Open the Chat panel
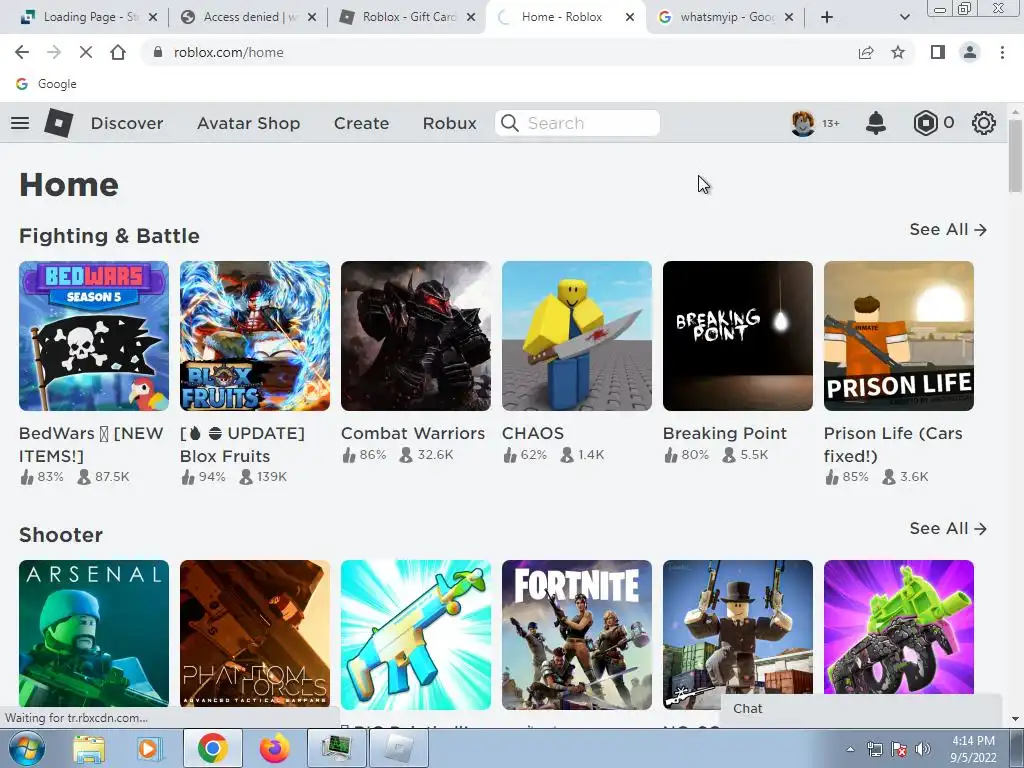The image size is (1024, 768). [x=861, y=709]
